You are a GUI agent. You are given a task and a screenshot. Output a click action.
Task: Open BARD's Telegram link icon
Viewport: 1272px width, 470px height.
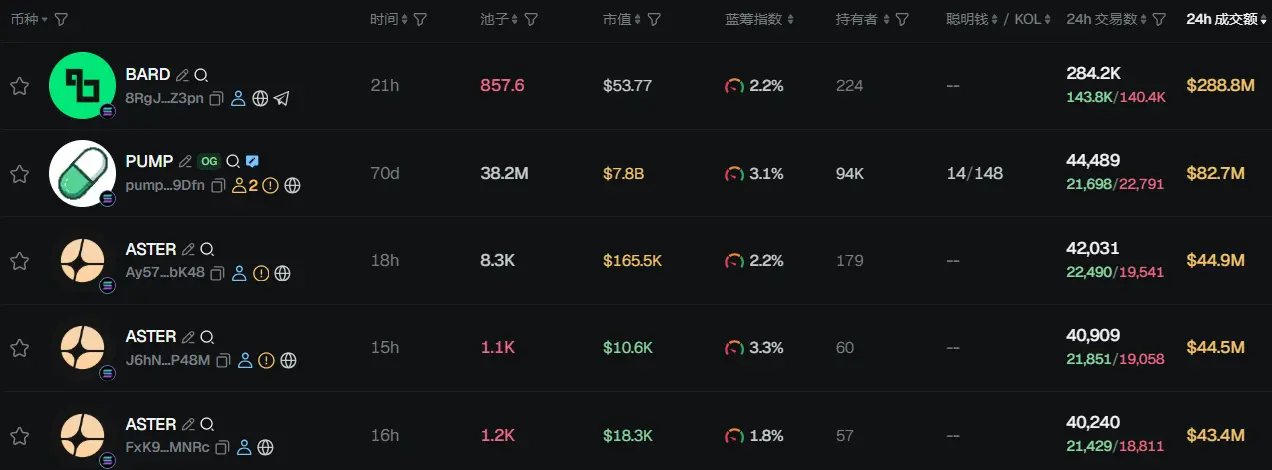click(282, 98)
